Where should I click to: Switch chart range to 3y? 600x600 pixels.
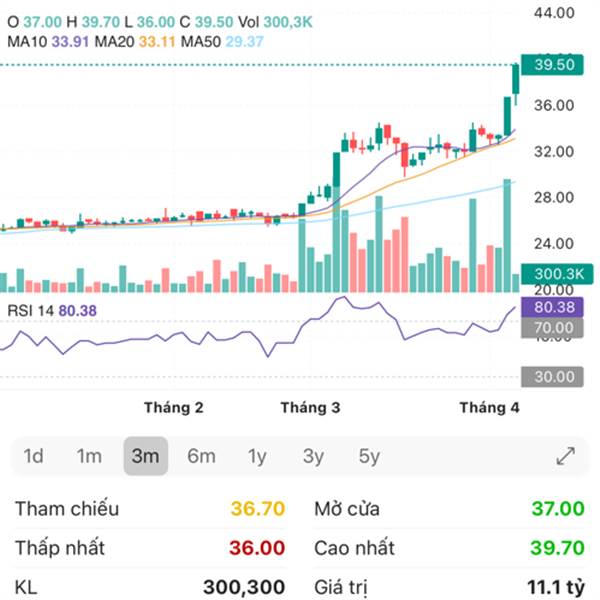tap(313, 456)
